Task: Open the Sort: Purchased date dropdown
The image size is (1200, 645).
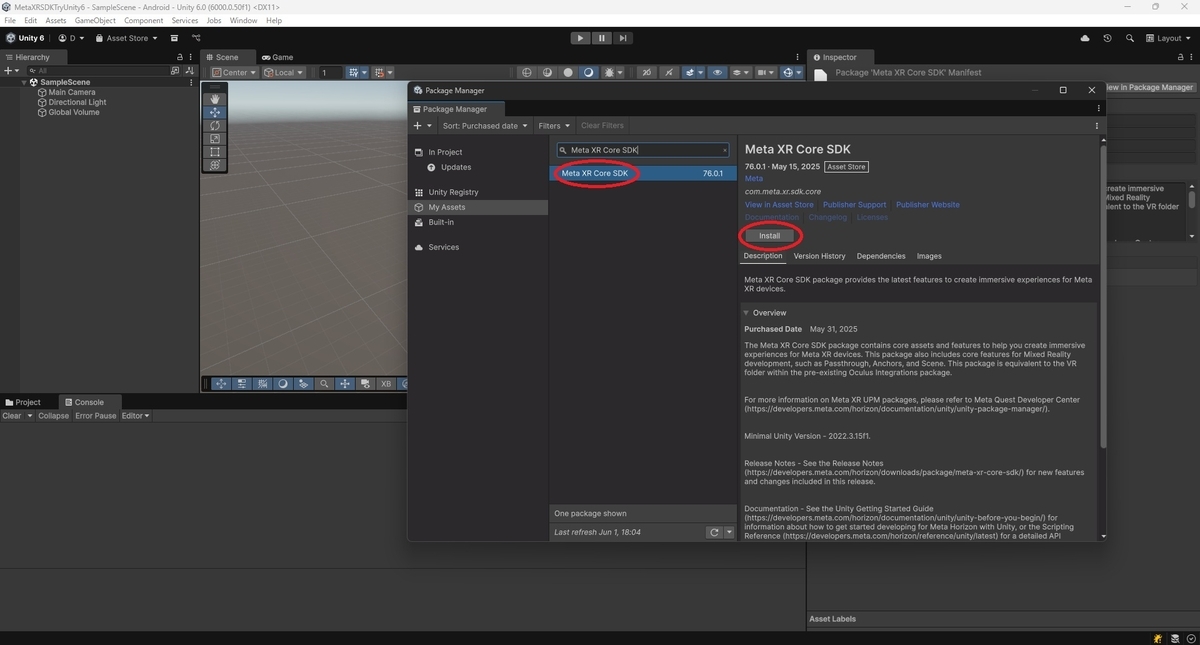Action: click(x=483, y=126)
